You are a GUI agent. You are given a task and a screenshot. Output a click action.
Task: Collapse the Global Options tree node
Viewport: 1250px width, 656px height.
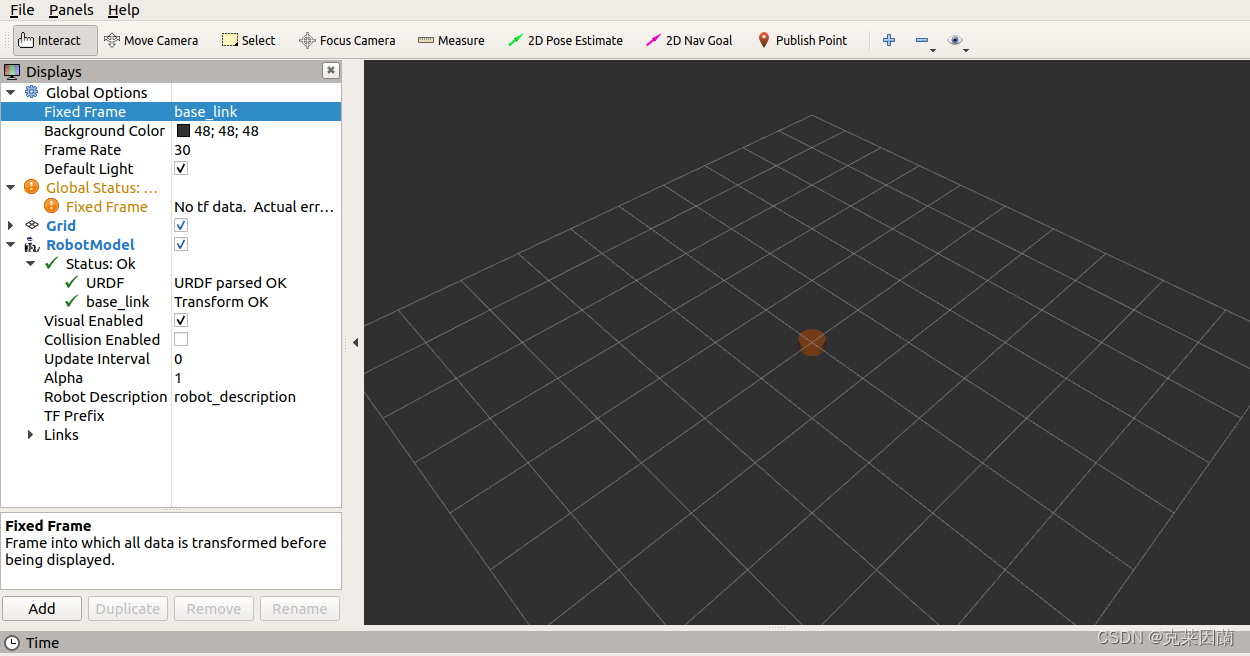[11, 92]
